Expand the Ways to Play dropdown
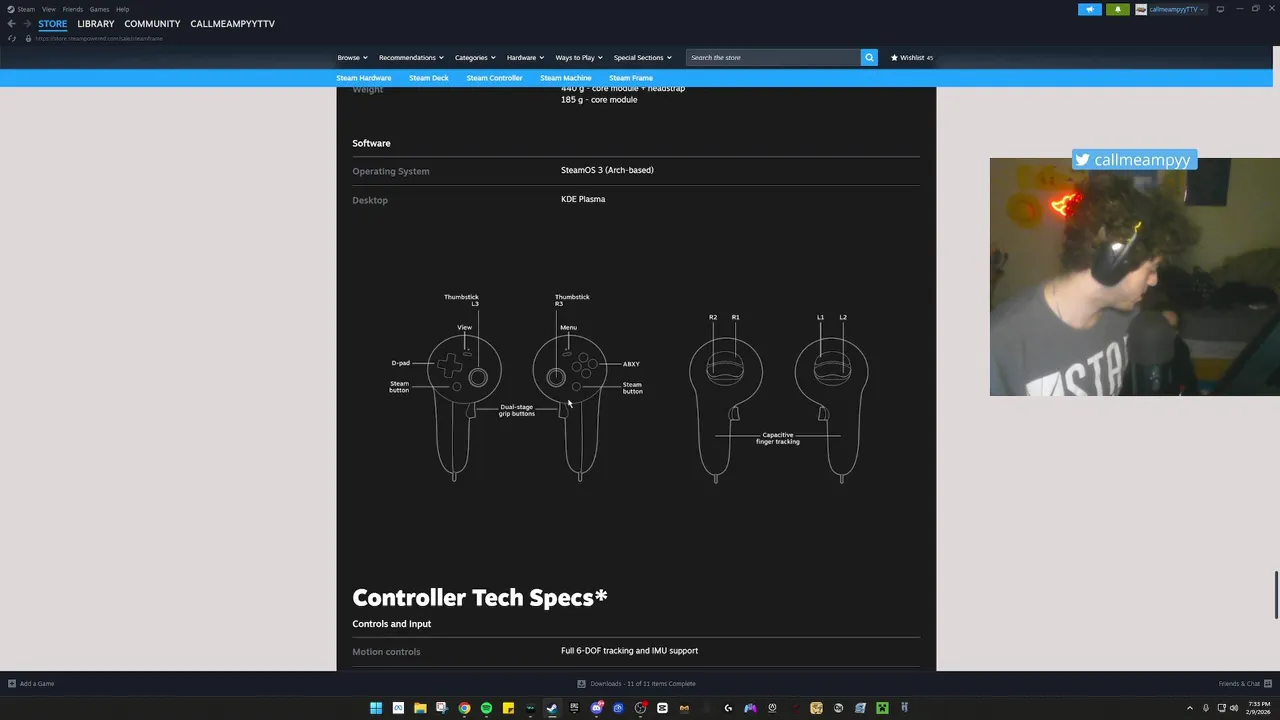 (579, 57)
